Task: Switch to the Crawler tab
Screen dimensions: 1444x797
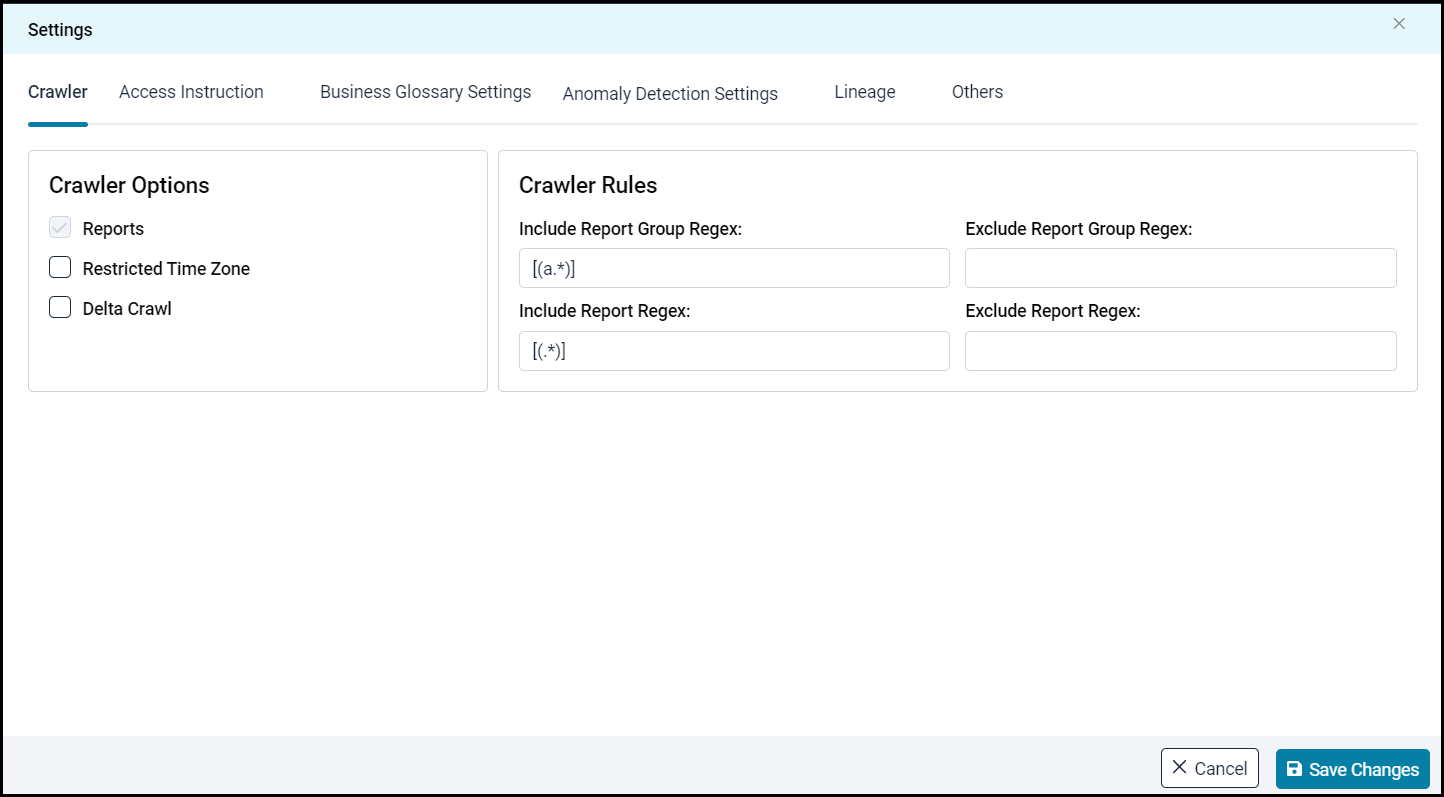Action: coord(58,92)
